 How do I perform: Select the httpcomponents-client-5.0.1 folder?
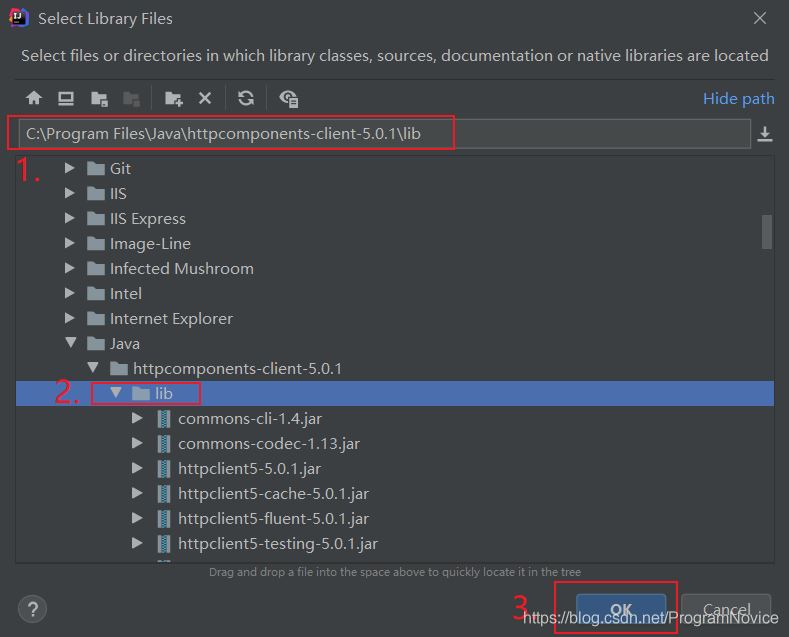[237, 368]
